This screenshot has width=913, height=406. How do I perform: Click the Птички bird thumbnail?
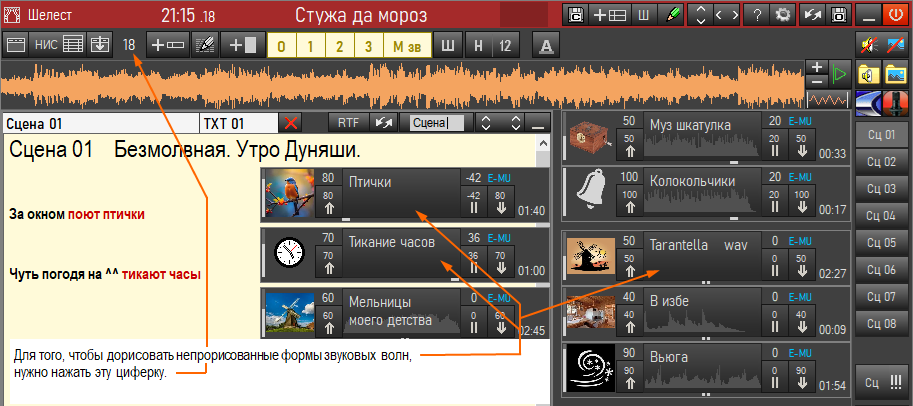(x=289, y=194)
